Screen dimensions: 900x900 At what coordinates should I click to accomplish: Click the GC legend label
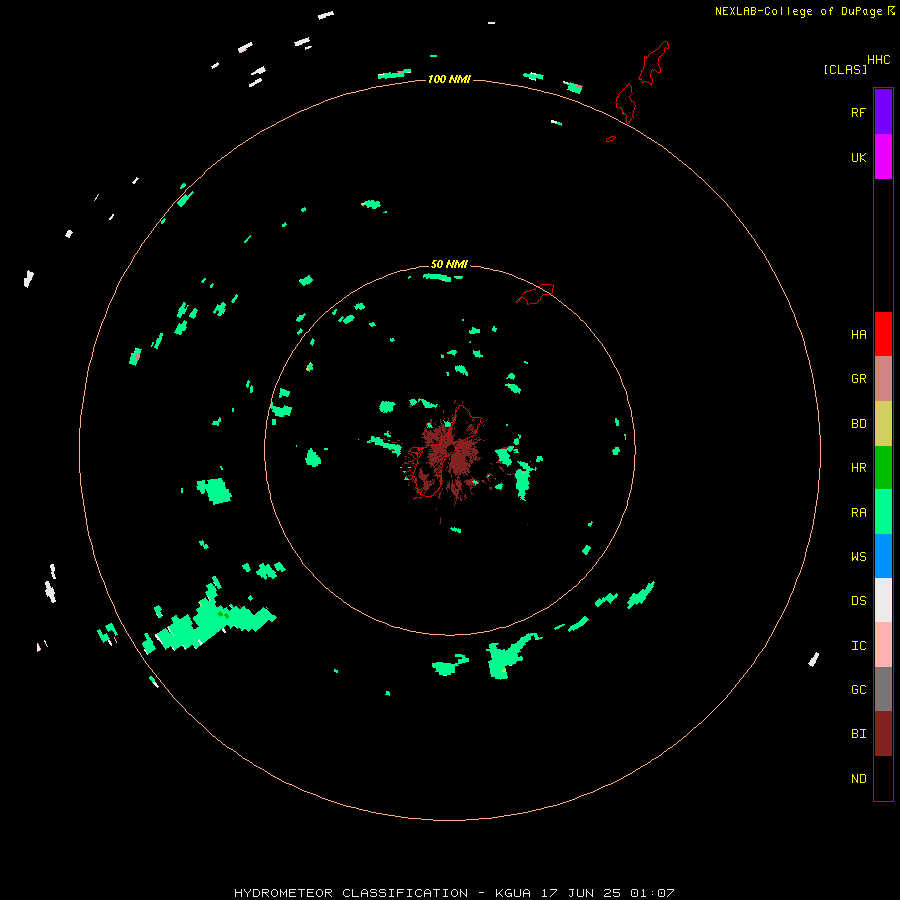(x=858, y=690)
